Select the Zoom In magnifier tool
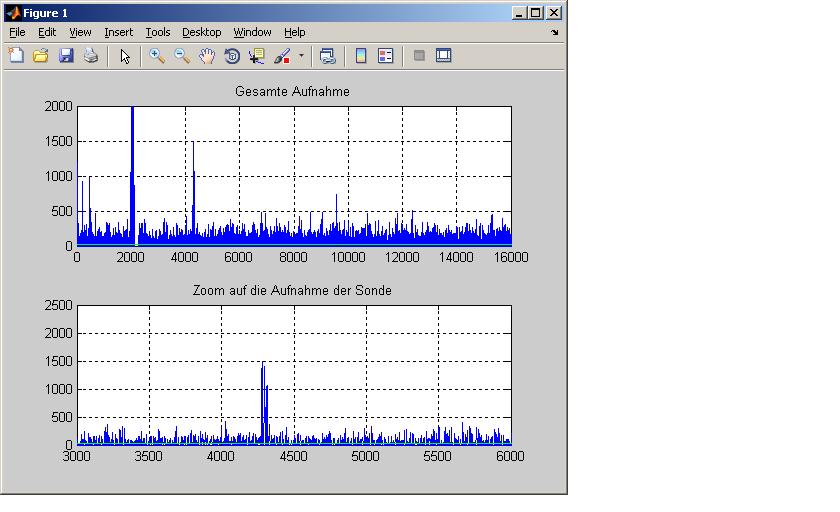This screenshot has height=512, width=840. (x=157, y=56)
